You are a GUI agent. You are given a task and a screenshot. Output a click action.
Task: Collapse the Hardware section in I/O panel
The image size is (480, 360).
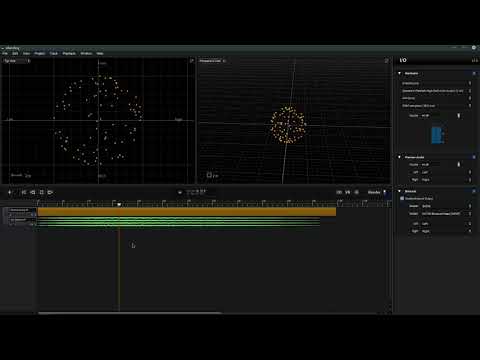click(x=400, y=73)
